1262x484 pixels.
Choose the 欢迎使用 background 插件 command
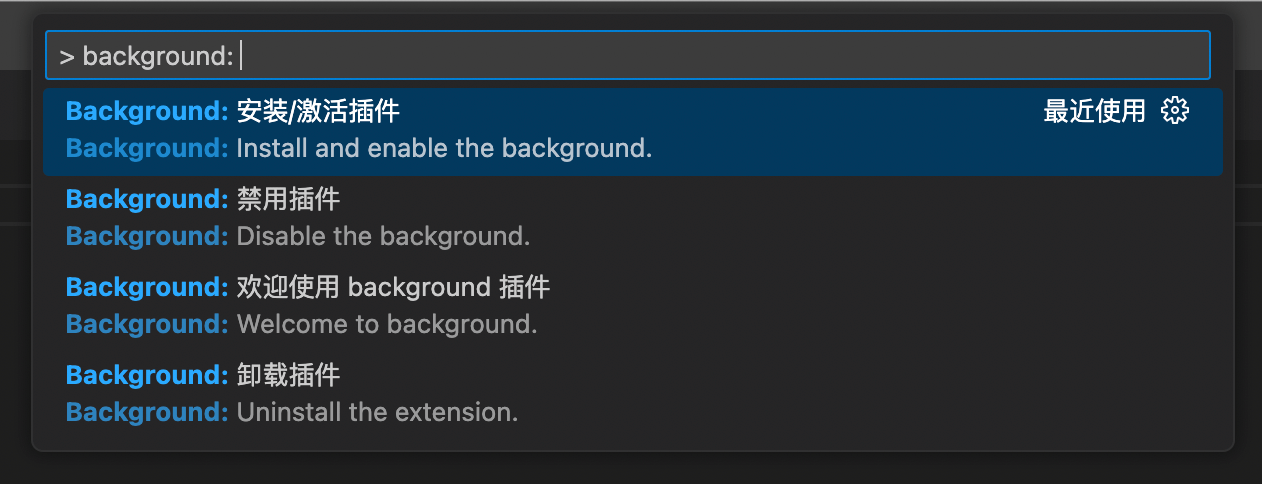pyautogui.click(x=393, y=288)
